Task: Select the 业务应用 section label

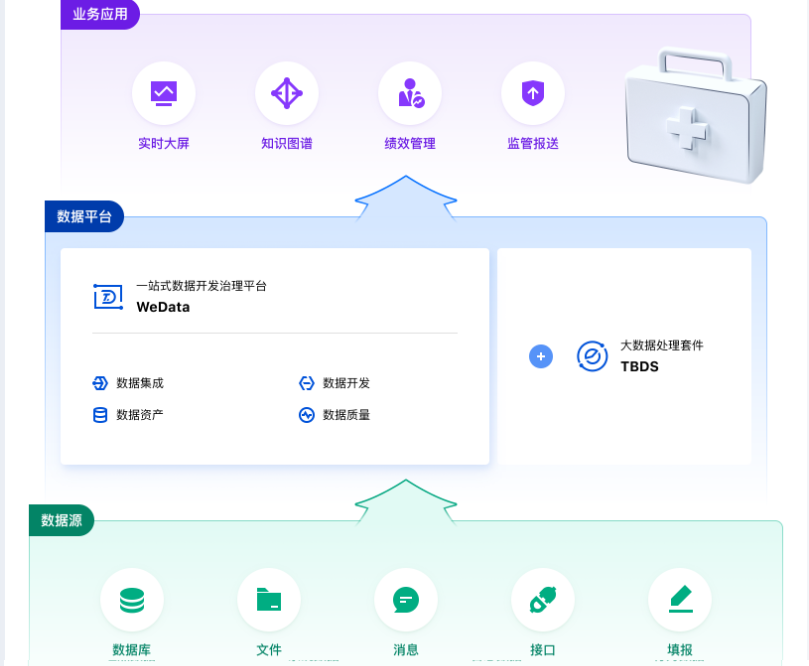Action: click(x=100, y=14)
